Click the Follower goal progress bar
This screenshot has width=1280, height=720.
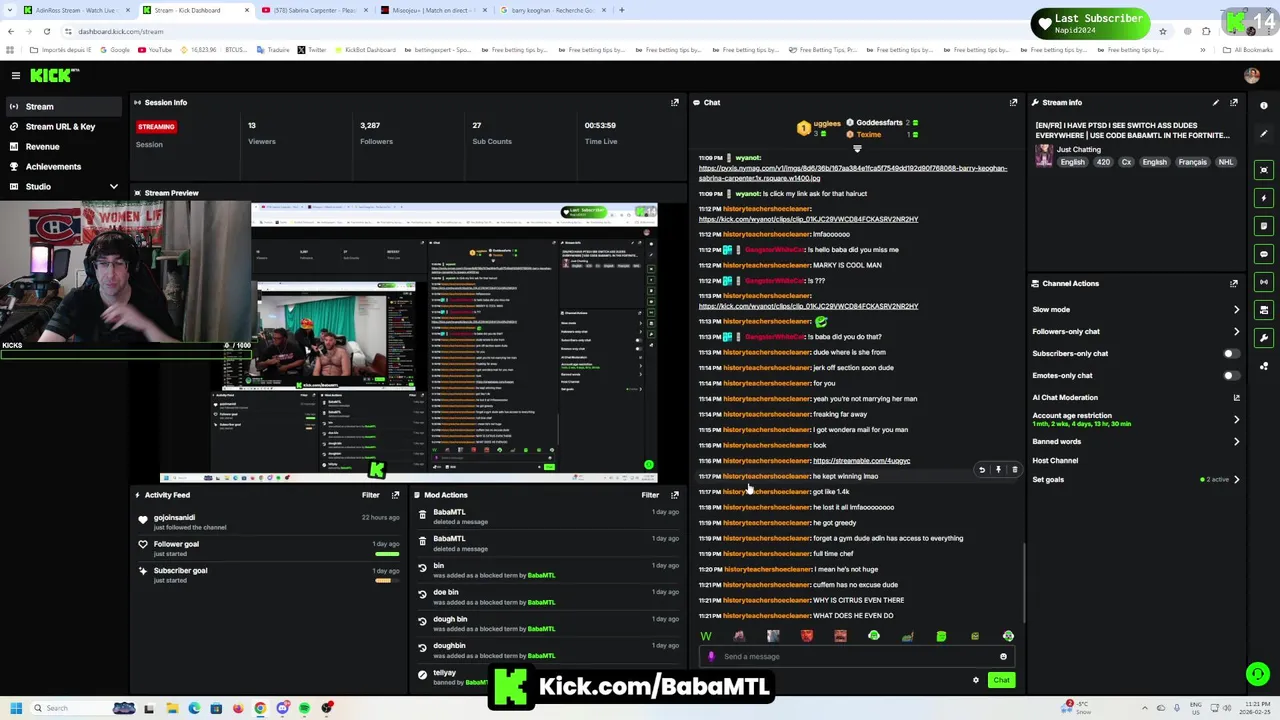tap(386, 554)
